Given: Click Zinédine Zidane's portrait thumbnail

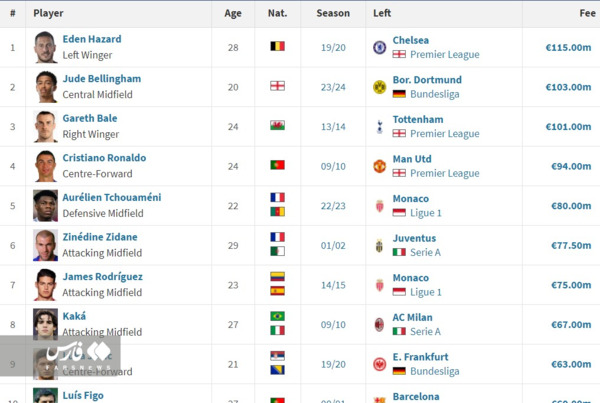Looking at the screenshot, I should (45, 245).
